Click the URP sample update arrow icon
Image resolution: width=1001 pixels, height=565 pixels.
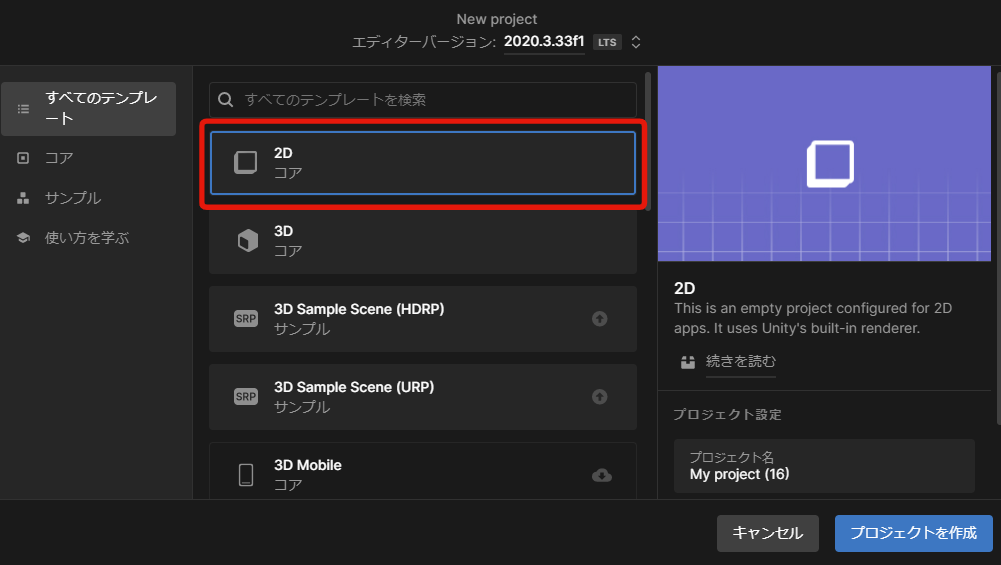(x=599, y=396)
